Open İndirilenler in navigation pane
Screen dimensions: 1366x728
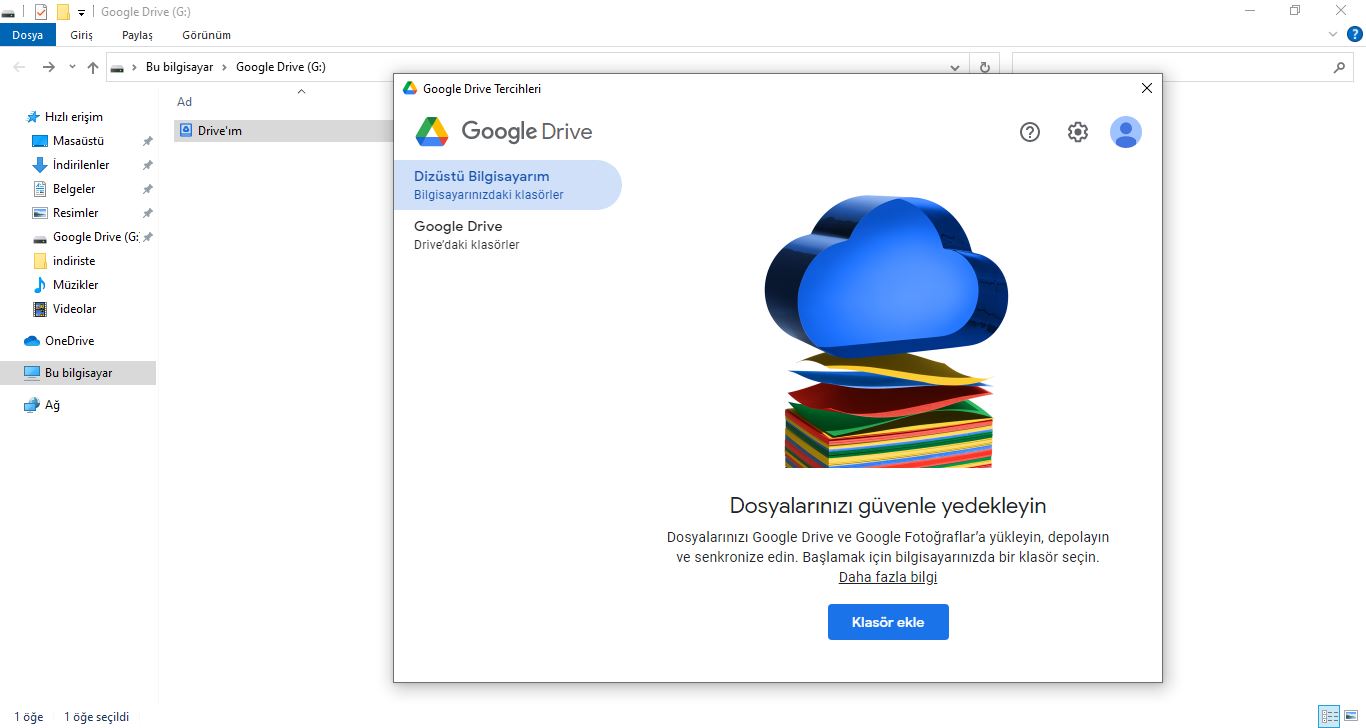tap(81, 165)
